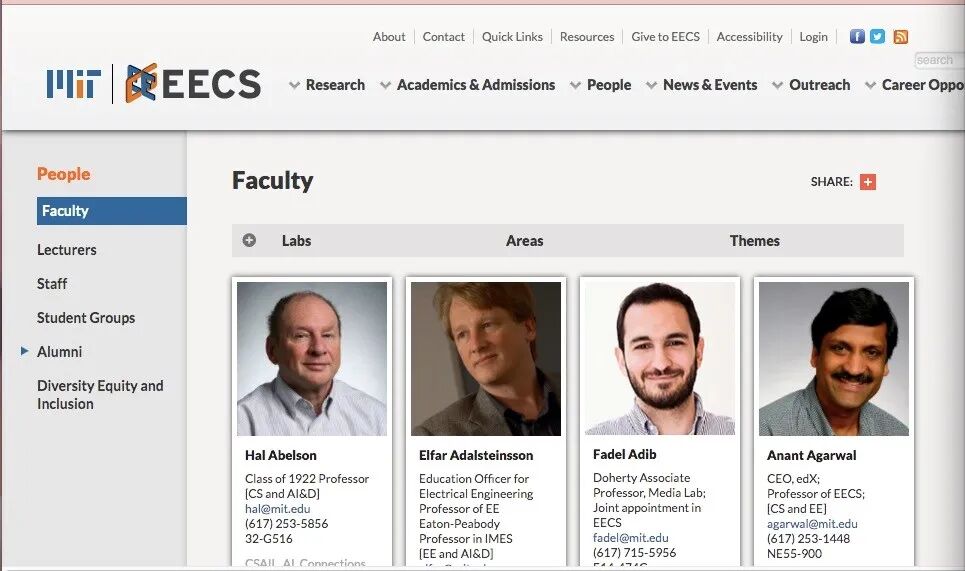Open the Twitter icon link
Screen dimensions: 965x571
[878, 36]
